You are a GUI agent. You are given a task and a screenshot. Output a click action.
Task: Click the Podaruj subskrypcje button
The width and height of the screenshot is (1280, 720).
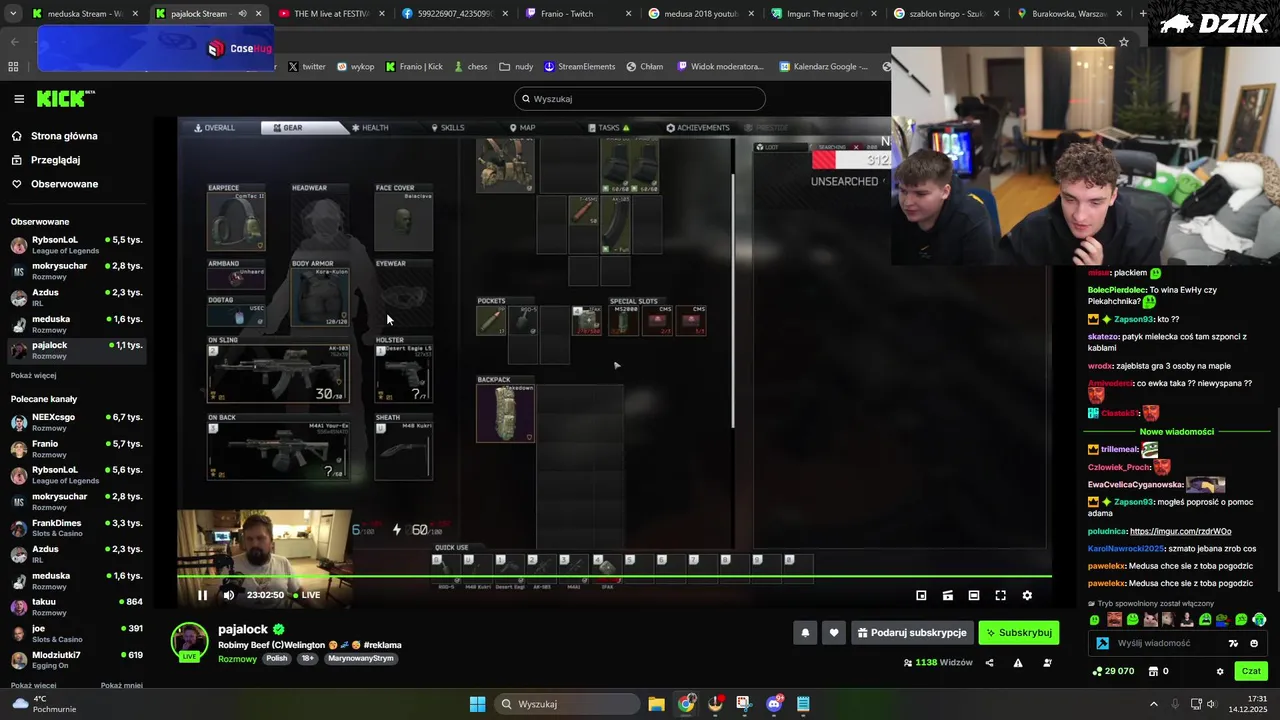(x=912, y=632)
